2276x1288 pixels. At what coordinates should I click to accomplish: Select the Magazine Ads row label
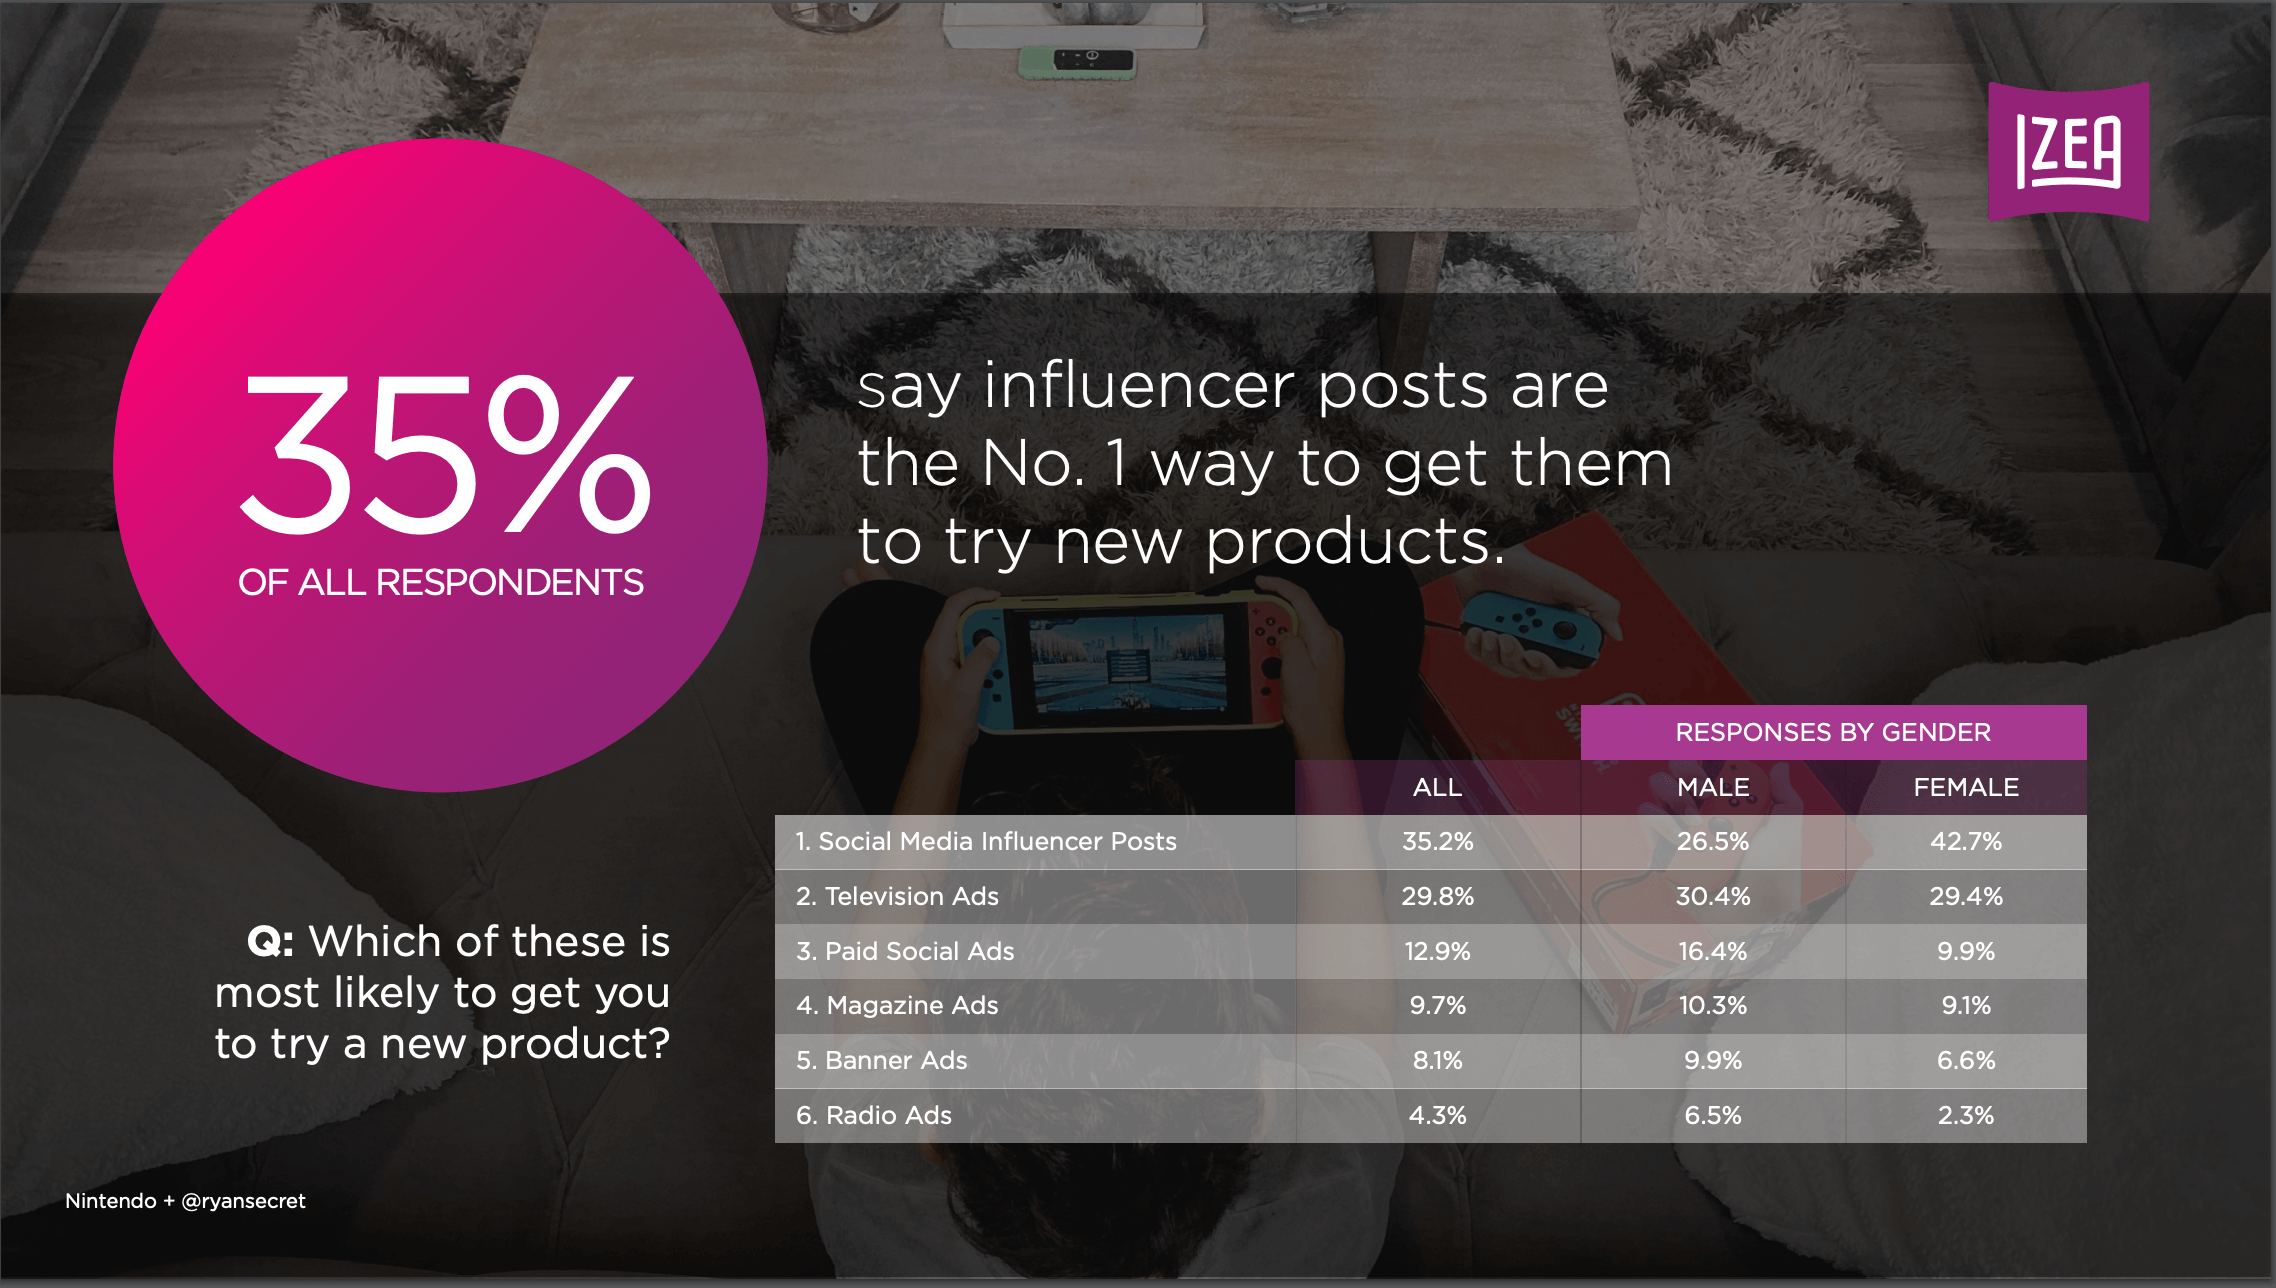[897, 1005]
